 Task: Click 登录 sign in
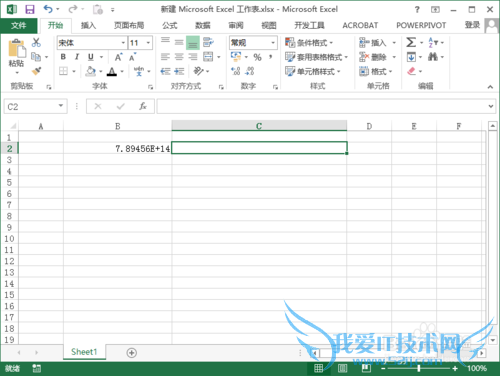pos(472,25)
